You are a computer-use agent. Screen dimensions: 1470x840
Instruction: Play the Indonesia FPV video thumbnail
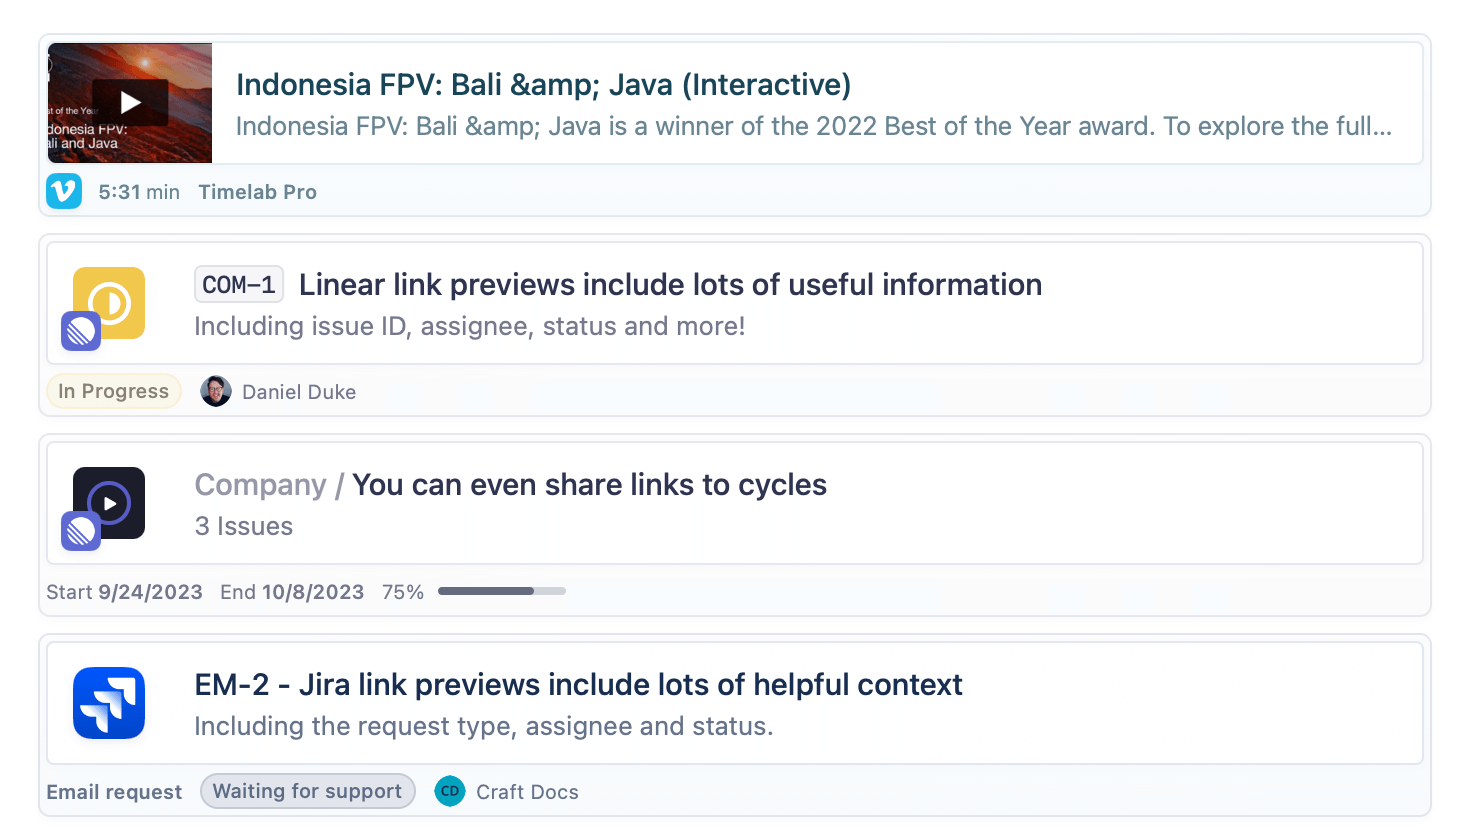pos(130,103)
